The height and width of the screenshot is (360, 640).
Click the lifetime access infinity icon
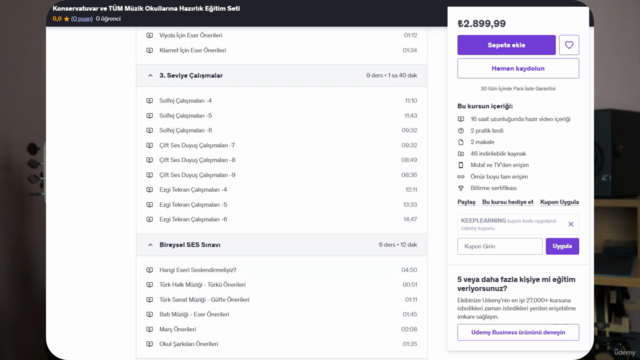[x=461, y=177]
